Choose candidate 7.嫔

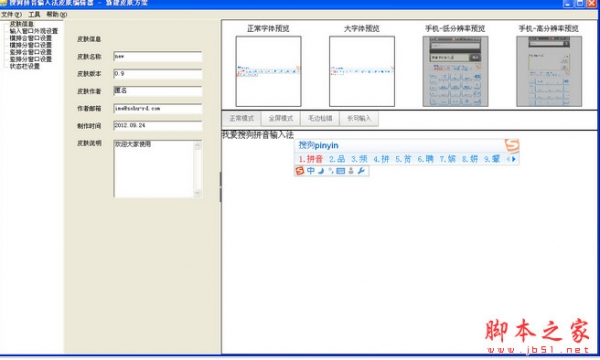coord(448,159)
